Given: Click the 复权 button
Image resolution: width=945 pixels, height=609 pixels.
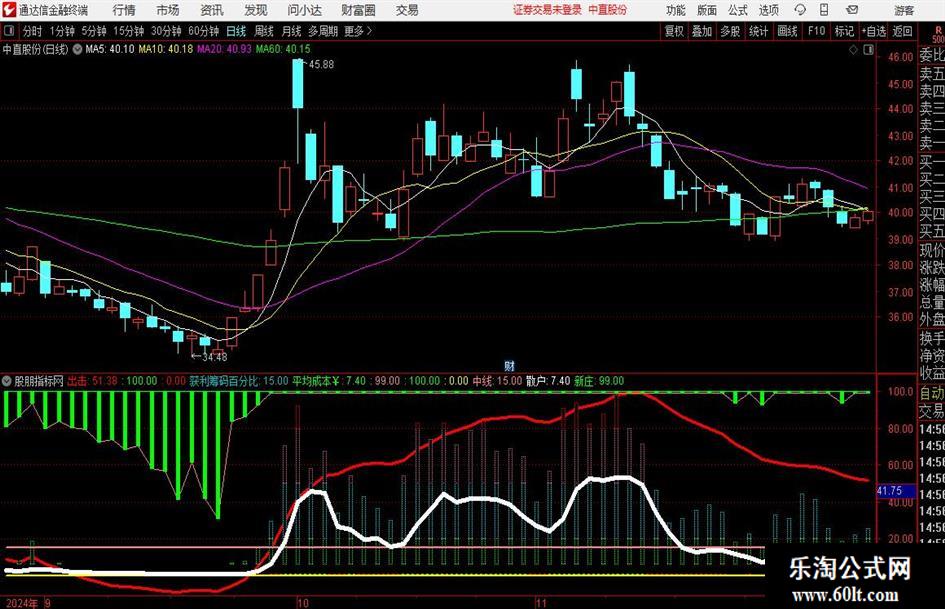Looking at the screenshot, I should point(674,31).
